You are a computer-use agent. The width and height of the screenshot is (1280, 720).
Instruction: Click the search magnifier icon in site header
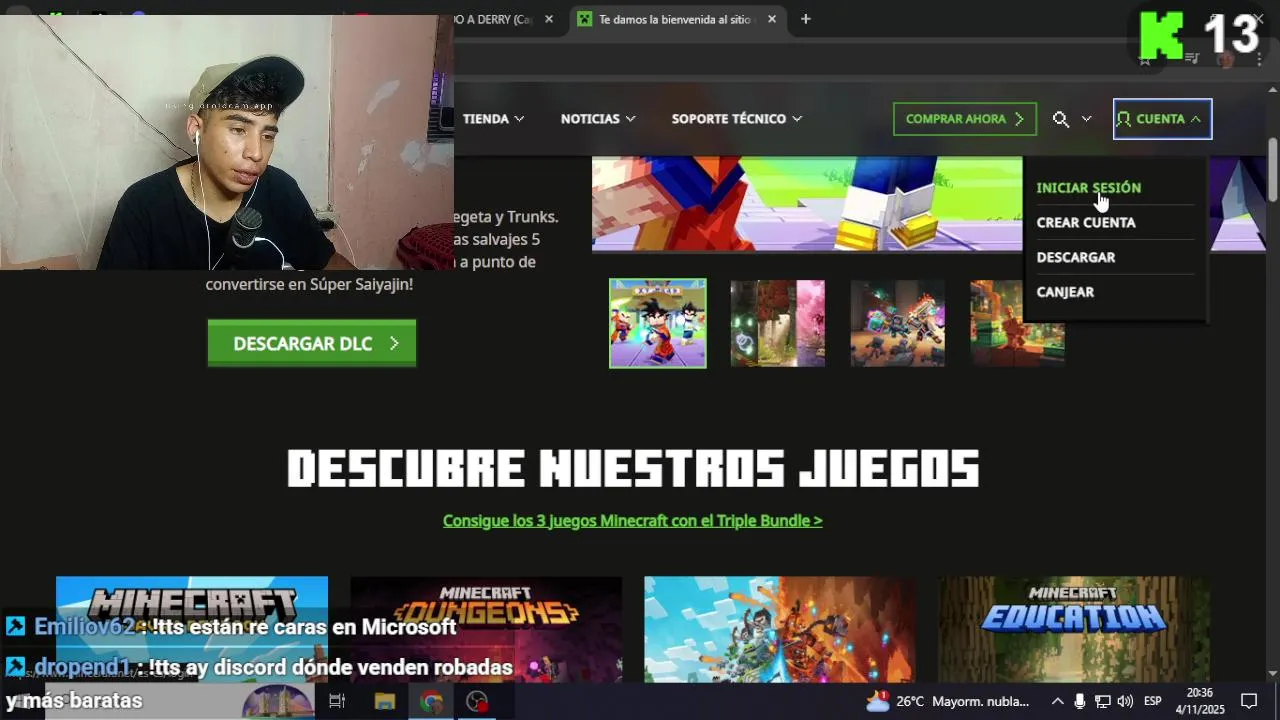click(1061, 119)
